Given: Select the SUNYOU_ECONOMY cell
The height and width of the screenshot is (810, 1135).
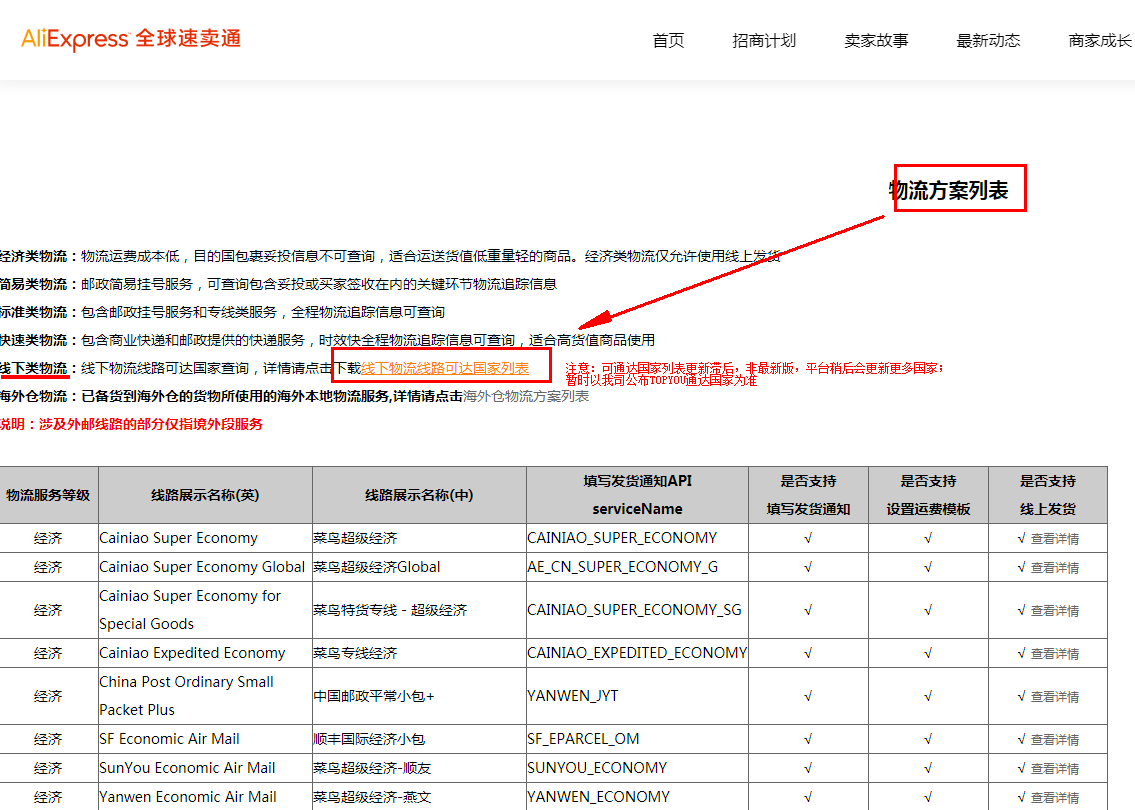Looking at the screenshot, I should point(638,767).
